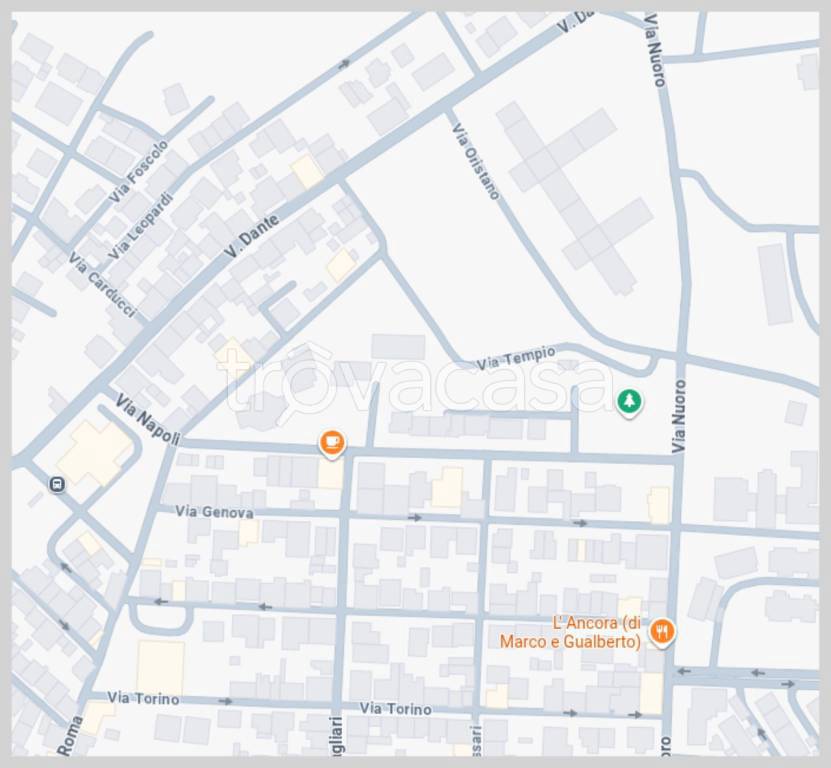This screenshot has height=768, width=831.
Task: Click the full V. Dante road label
Action: (x=251, y=234)
